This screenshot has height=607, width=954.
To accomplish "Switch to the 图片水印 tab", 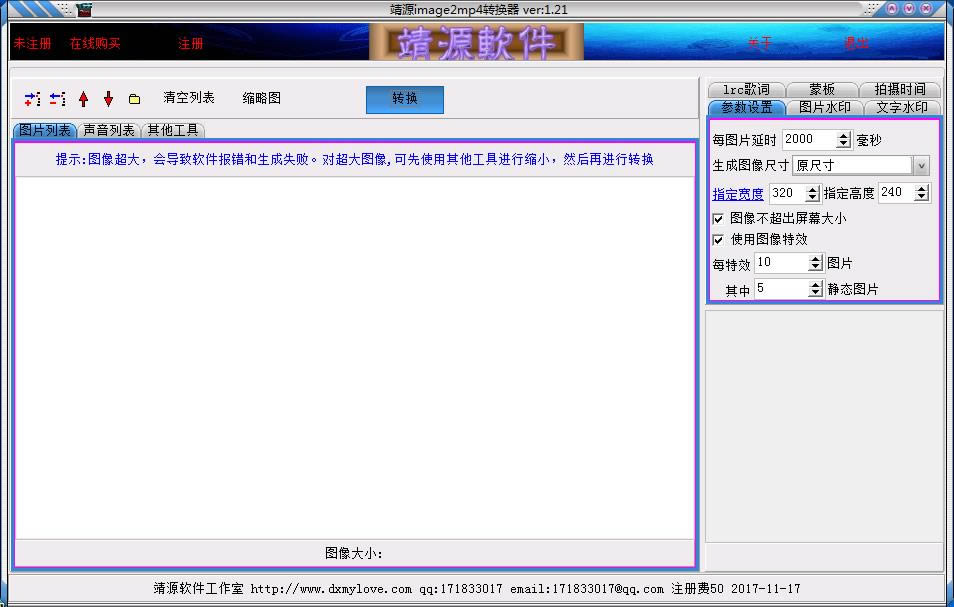I will coord(824,107).
